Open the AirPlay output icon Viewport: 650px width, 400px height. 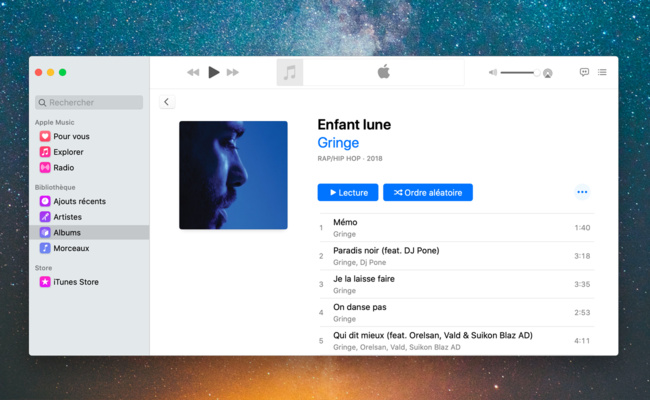pos(548,73)
